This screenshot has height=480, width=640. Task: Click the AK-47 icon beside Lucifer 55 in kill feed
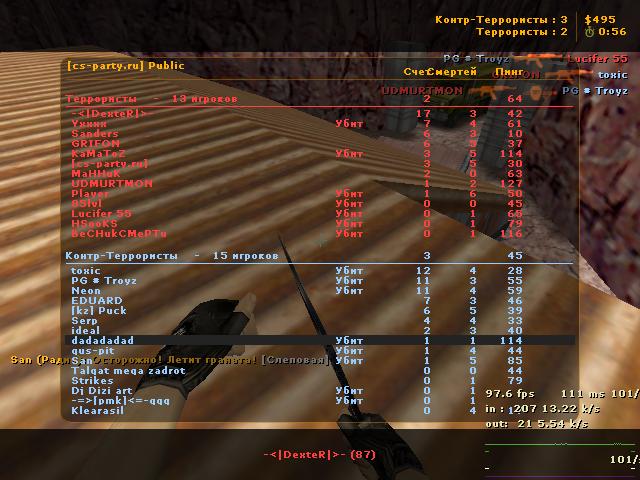[538, 60]
